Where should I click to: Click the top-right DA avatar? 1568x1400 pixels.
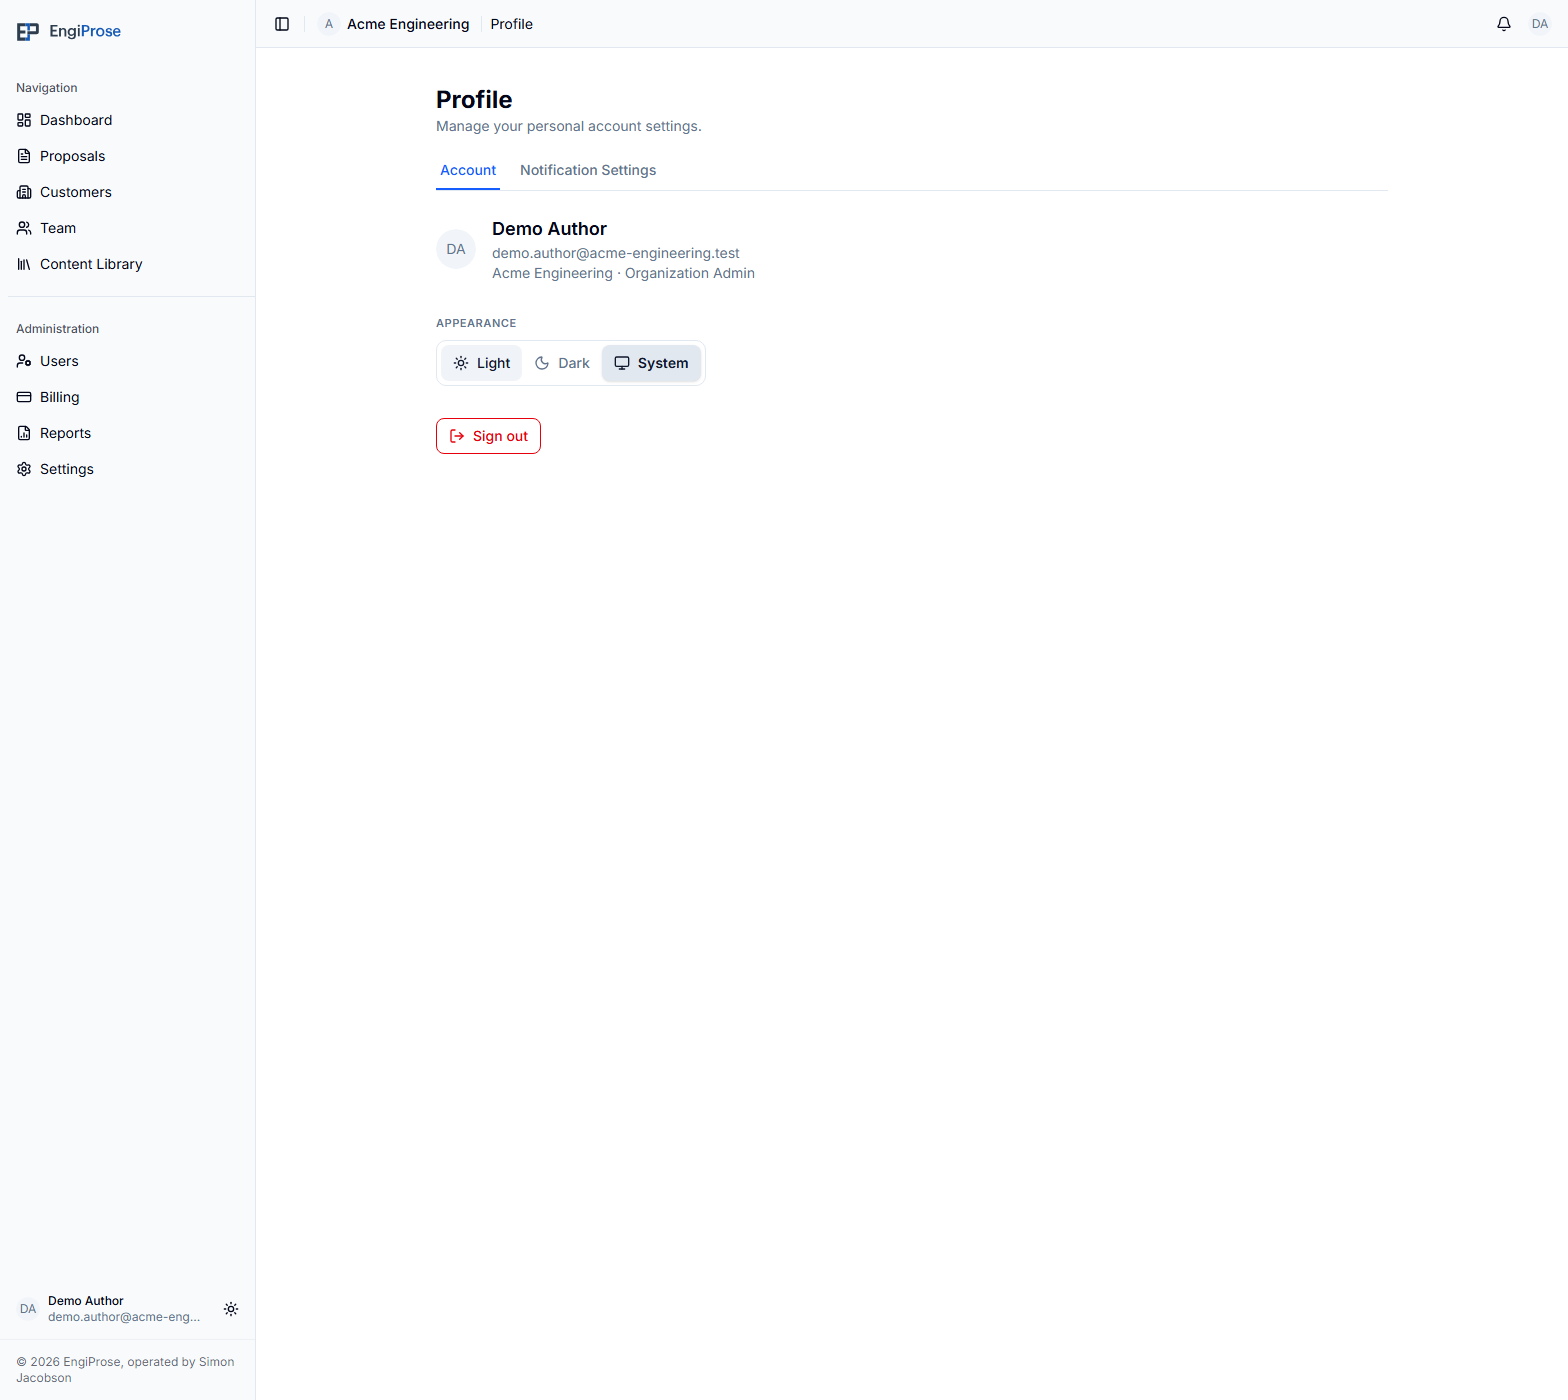[x=1540, y=24]
